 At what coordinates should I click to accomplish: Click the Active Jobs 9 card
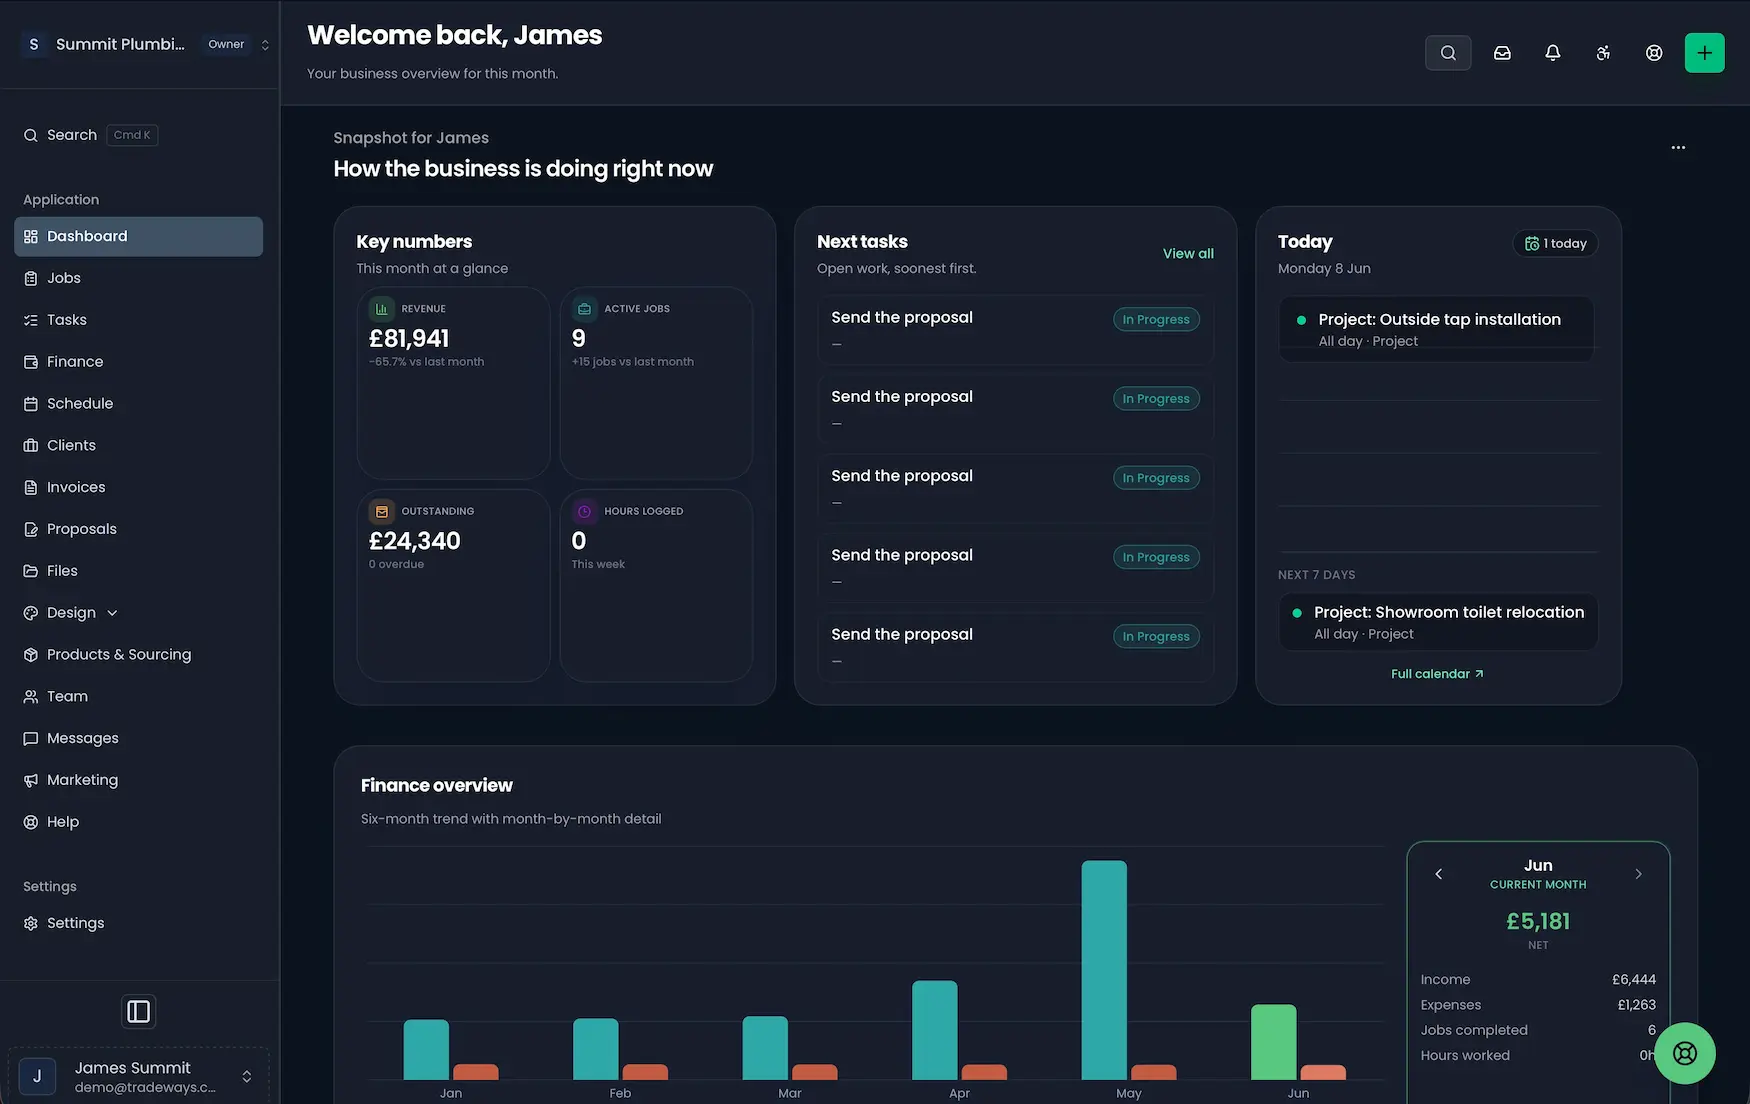tap(656, 383)
